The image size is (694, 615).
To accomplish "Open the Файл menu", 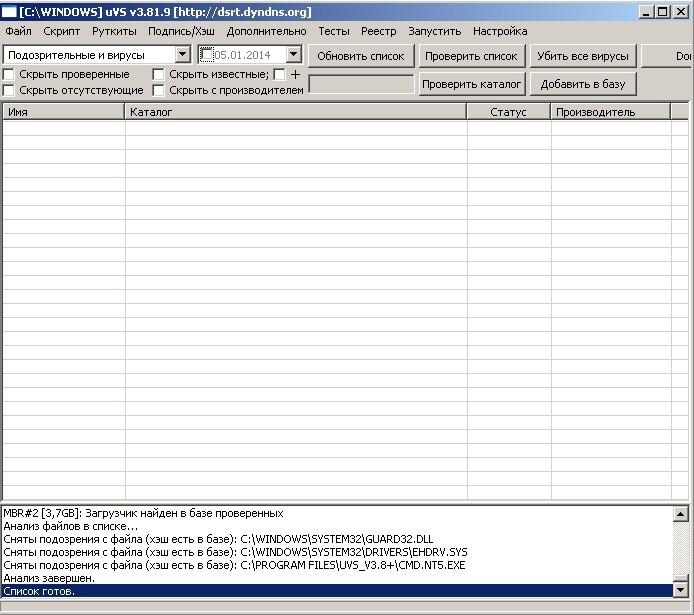I will [18, 31].
